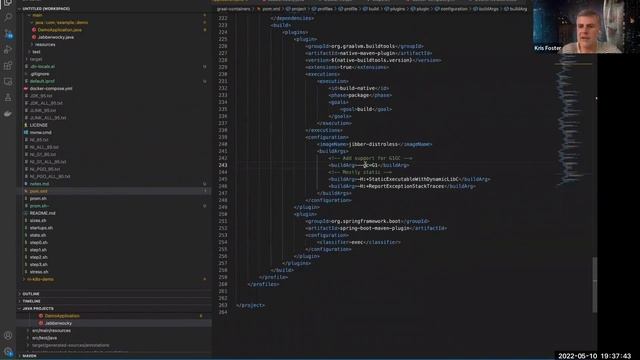Open the Run and Debug view icon
The width and height of the screenshot is (640, 360).
coord(8,50)
